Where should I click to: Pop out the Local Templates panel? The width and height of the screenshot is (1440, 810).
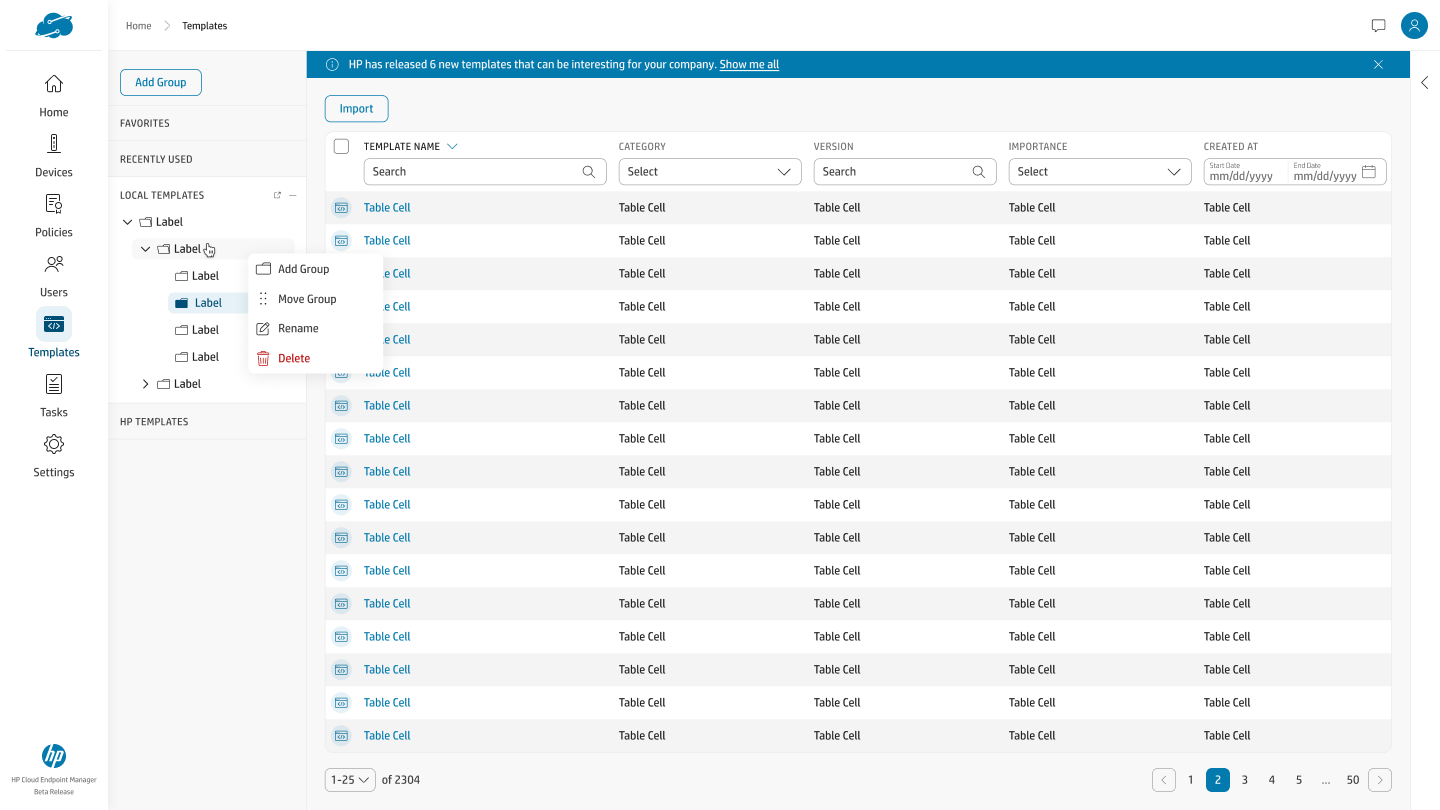(277, 195)
